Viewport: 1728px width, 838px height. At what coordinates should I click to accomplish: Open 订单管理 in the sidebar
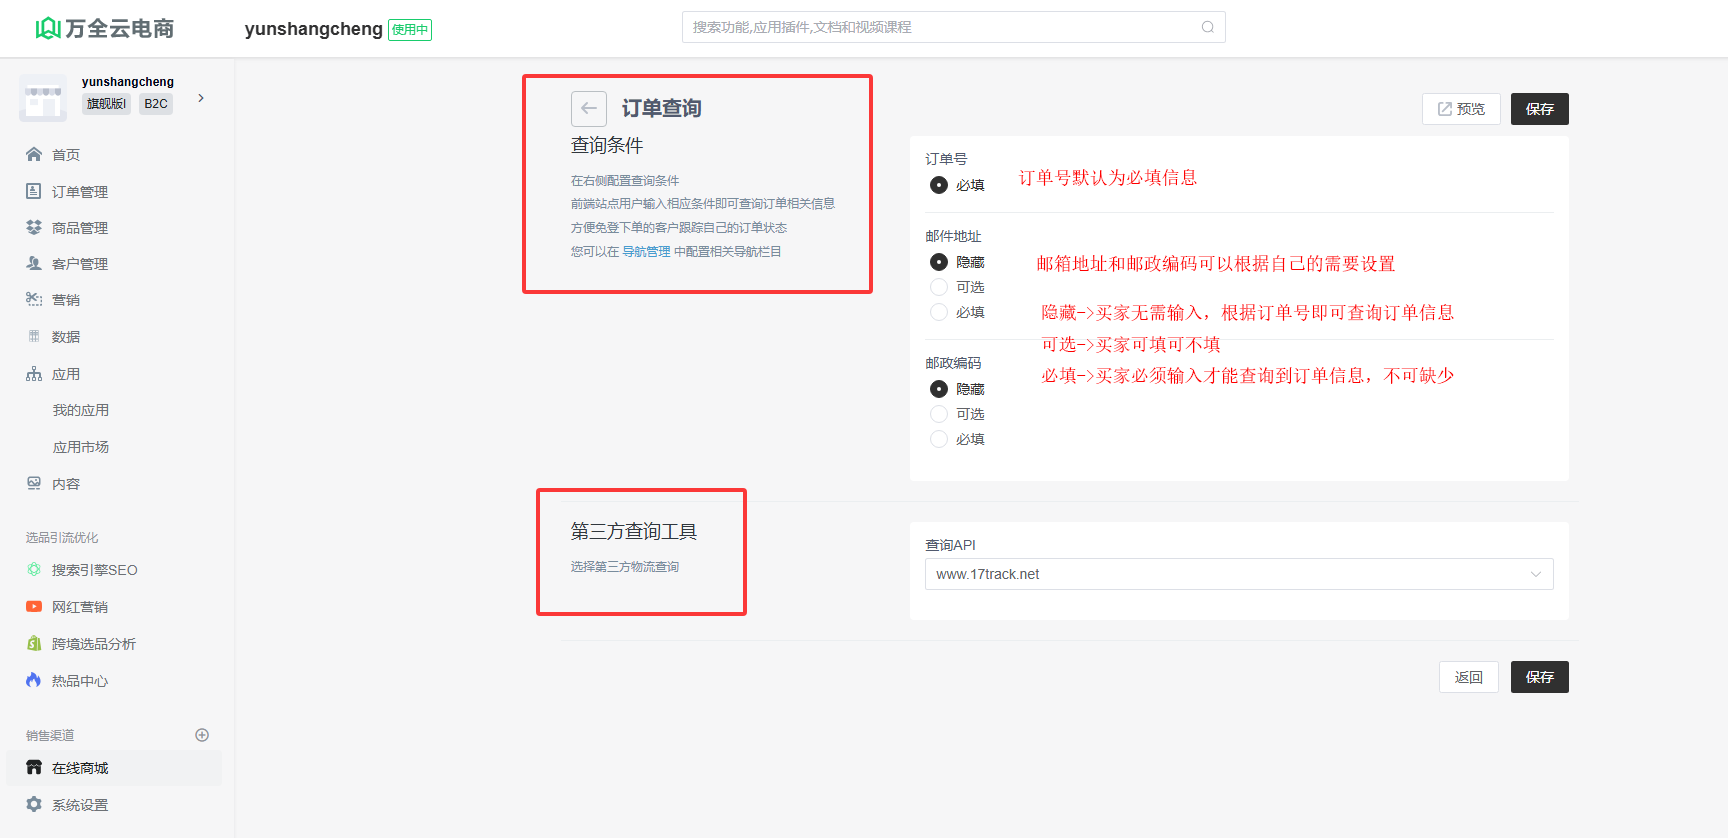[79, 191]
